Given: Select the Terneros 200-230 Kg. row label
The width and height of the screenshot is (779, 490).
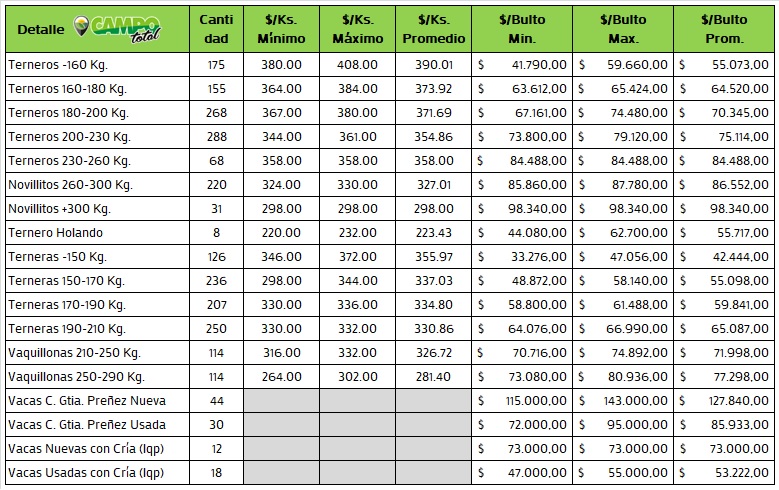Looking at the screenshot, I should pyautogui.click(x=69, y=137).
